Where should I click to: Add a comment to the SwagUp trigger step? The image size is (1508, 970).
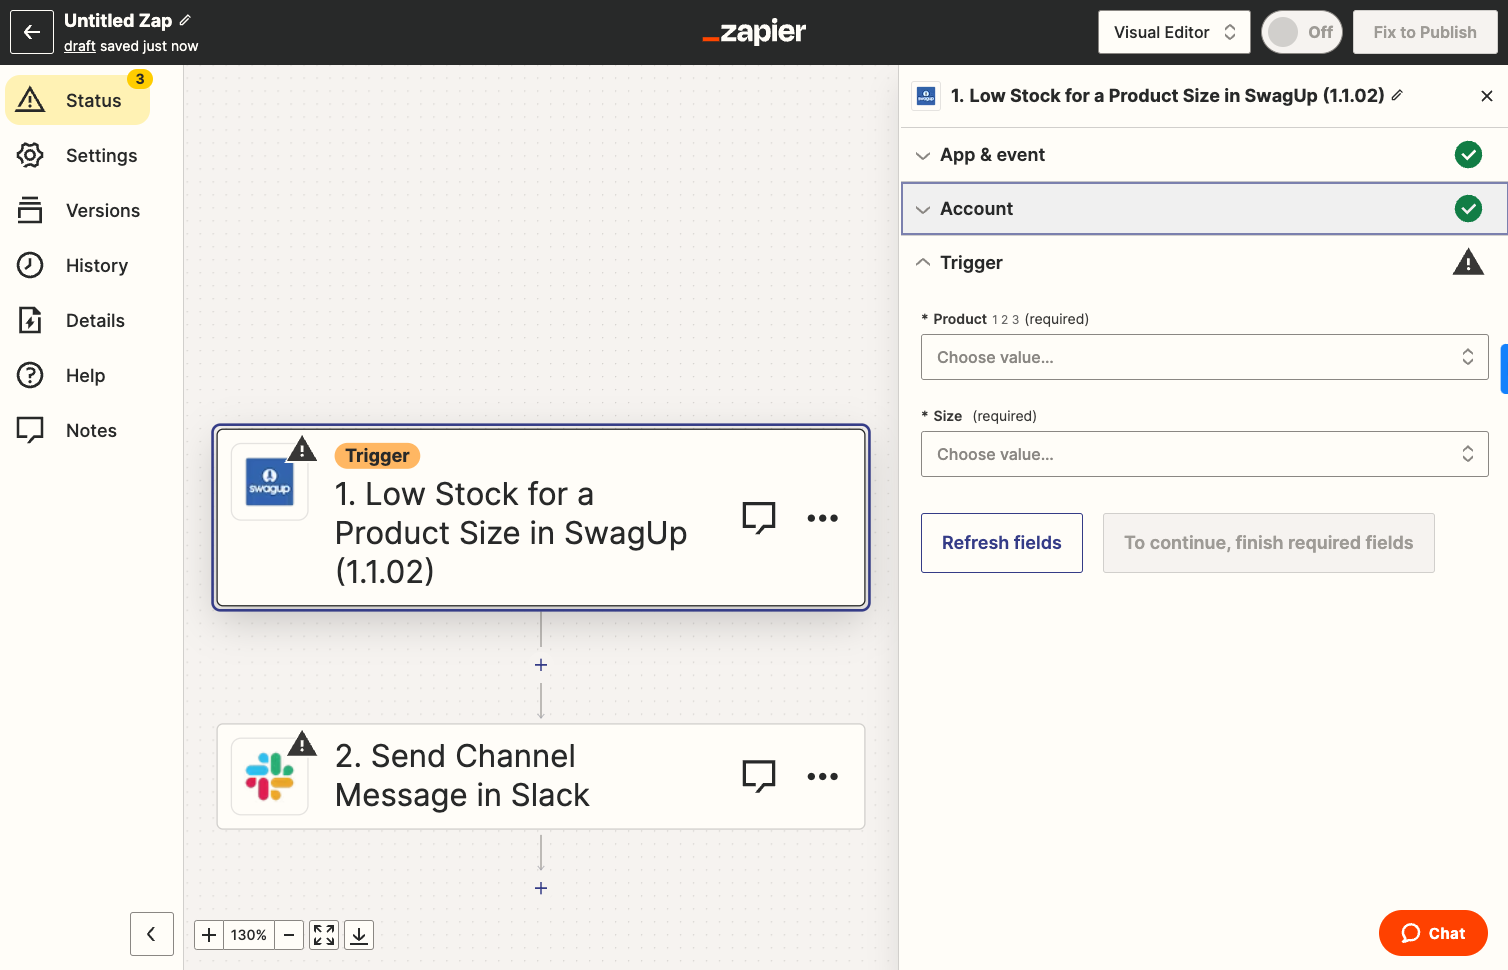point(759,517)
